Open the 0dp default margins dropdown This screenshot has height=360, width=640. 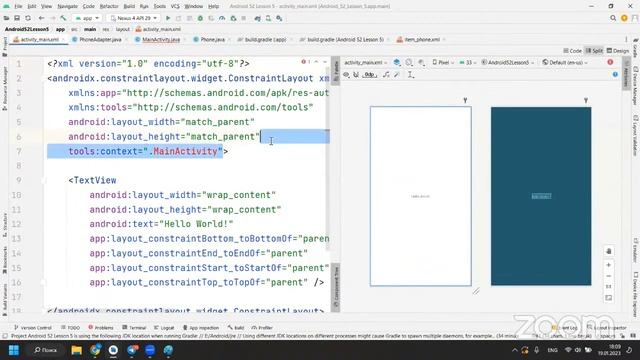pos(369,75)
